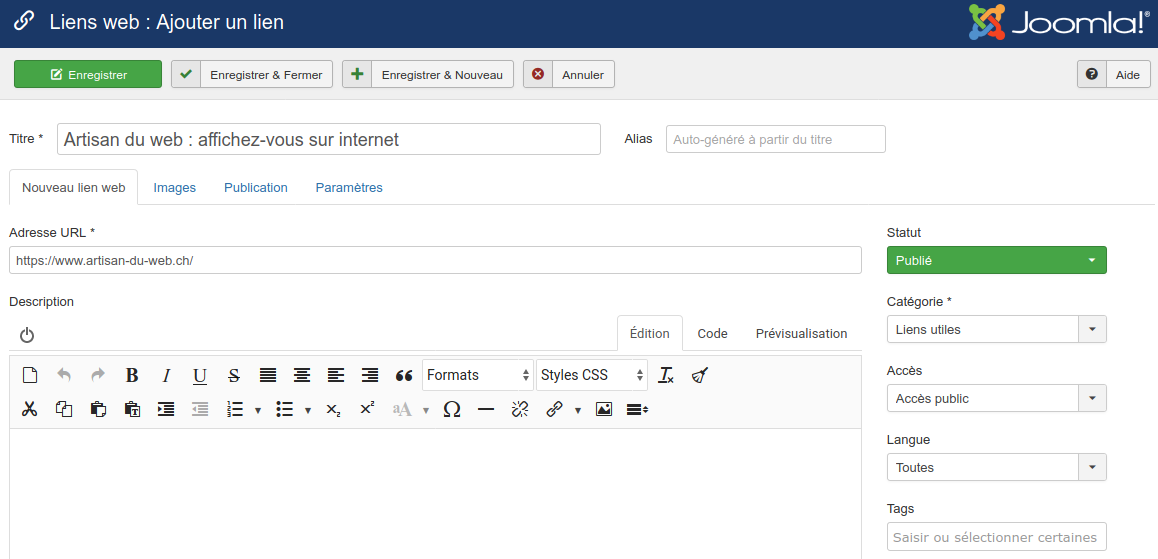The width and height of the screenshot is (1158, 559).
Task: Open the Catégorie Liens utiles dropdown
Action: click(x=996, y=329)
